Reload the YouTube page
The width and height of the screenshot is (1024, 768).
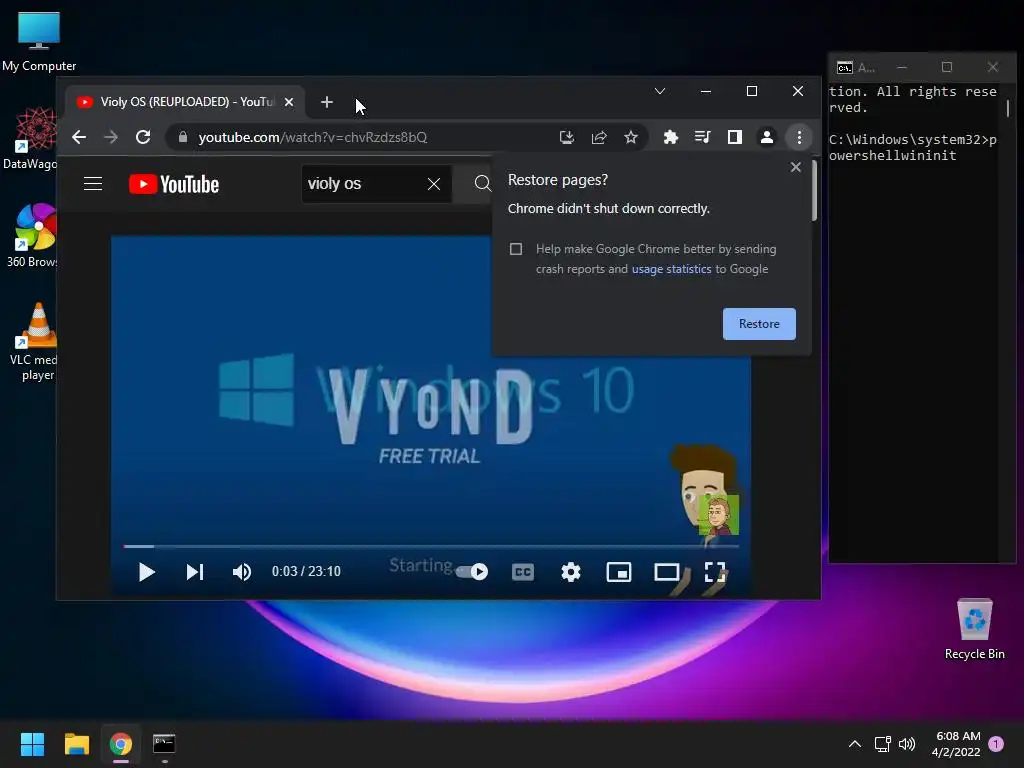pyautogui.click(x=143, y=137)
